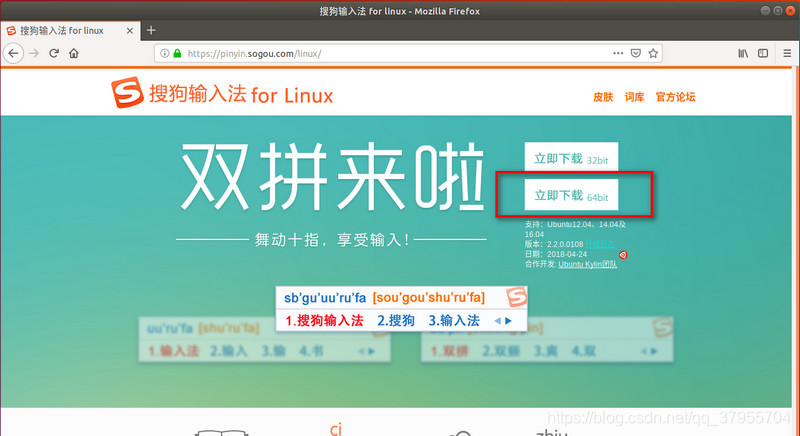Click the 日期:2018-04-24 text
The image size is (800, 436).
pyautogui.click(x=556, y=254)
